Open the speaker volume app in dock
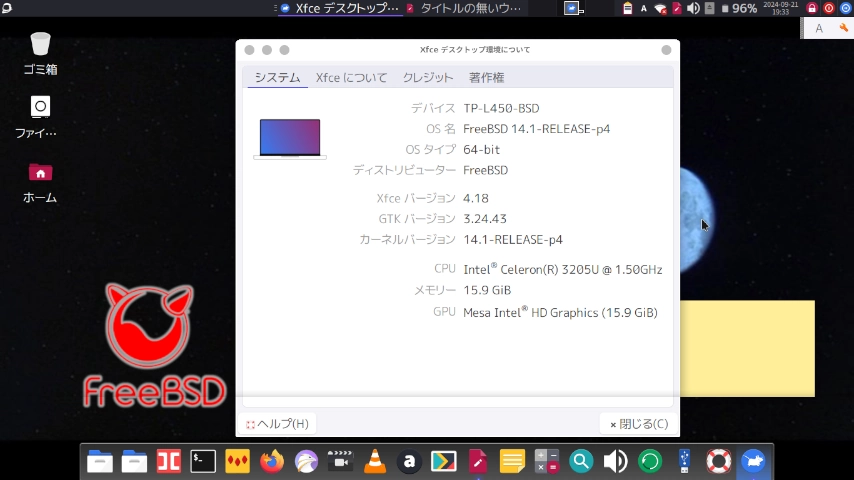The width and height of the screenshot is (854, 480). (x=615, y=461)
